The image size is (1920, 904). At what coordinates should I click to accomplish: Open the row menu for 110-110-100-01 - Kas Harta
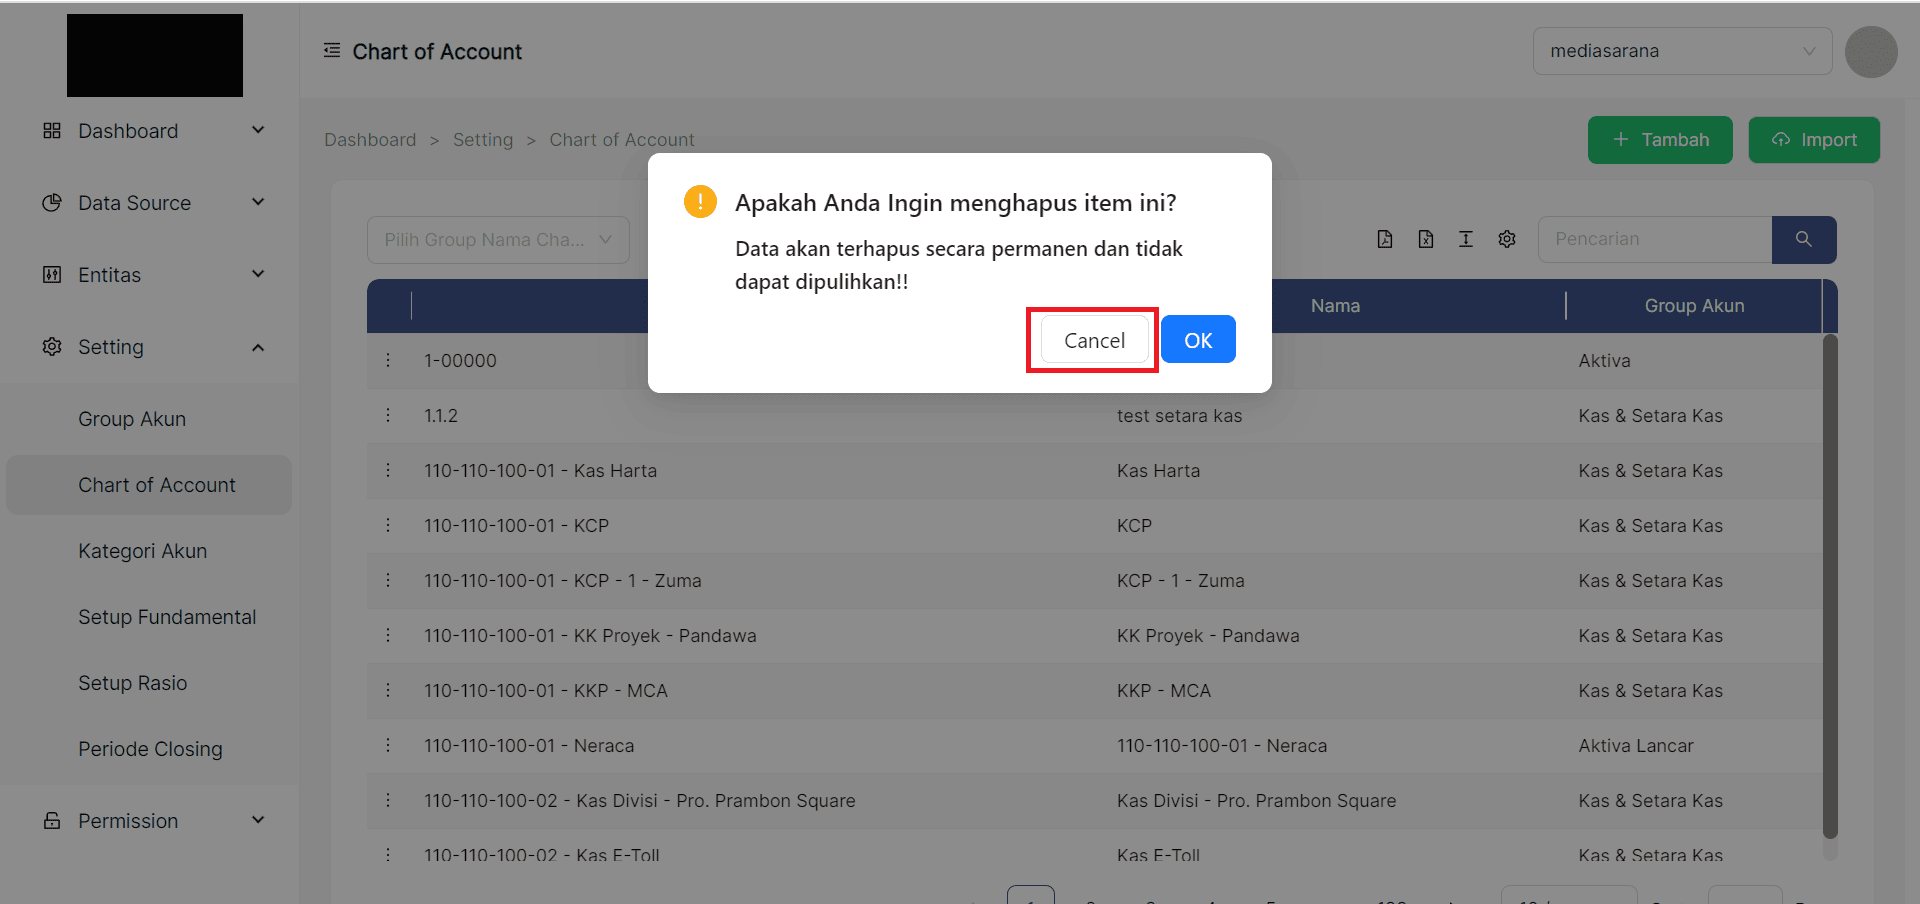(388, 470)
